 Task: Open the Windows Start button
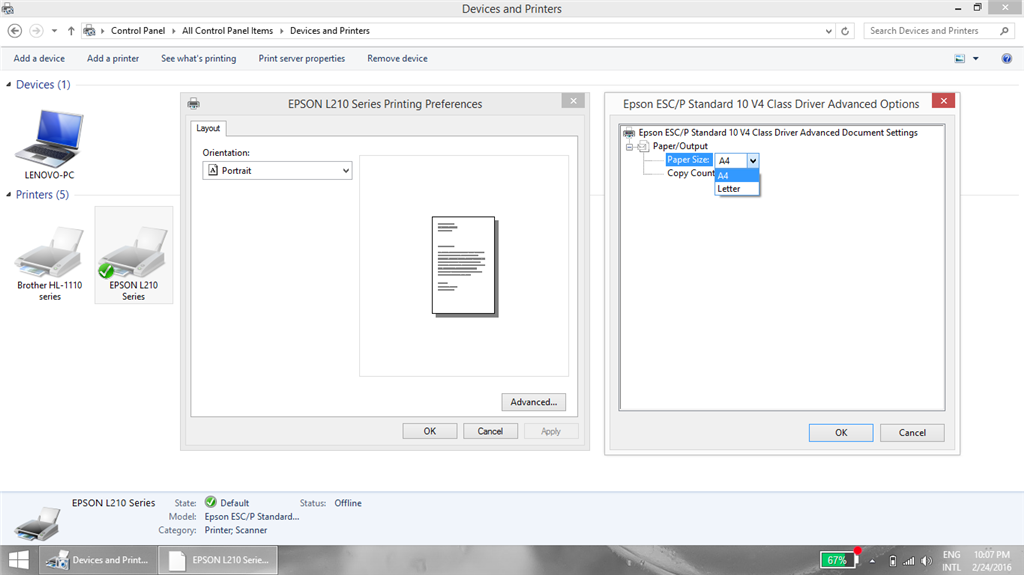pos(18,560)
